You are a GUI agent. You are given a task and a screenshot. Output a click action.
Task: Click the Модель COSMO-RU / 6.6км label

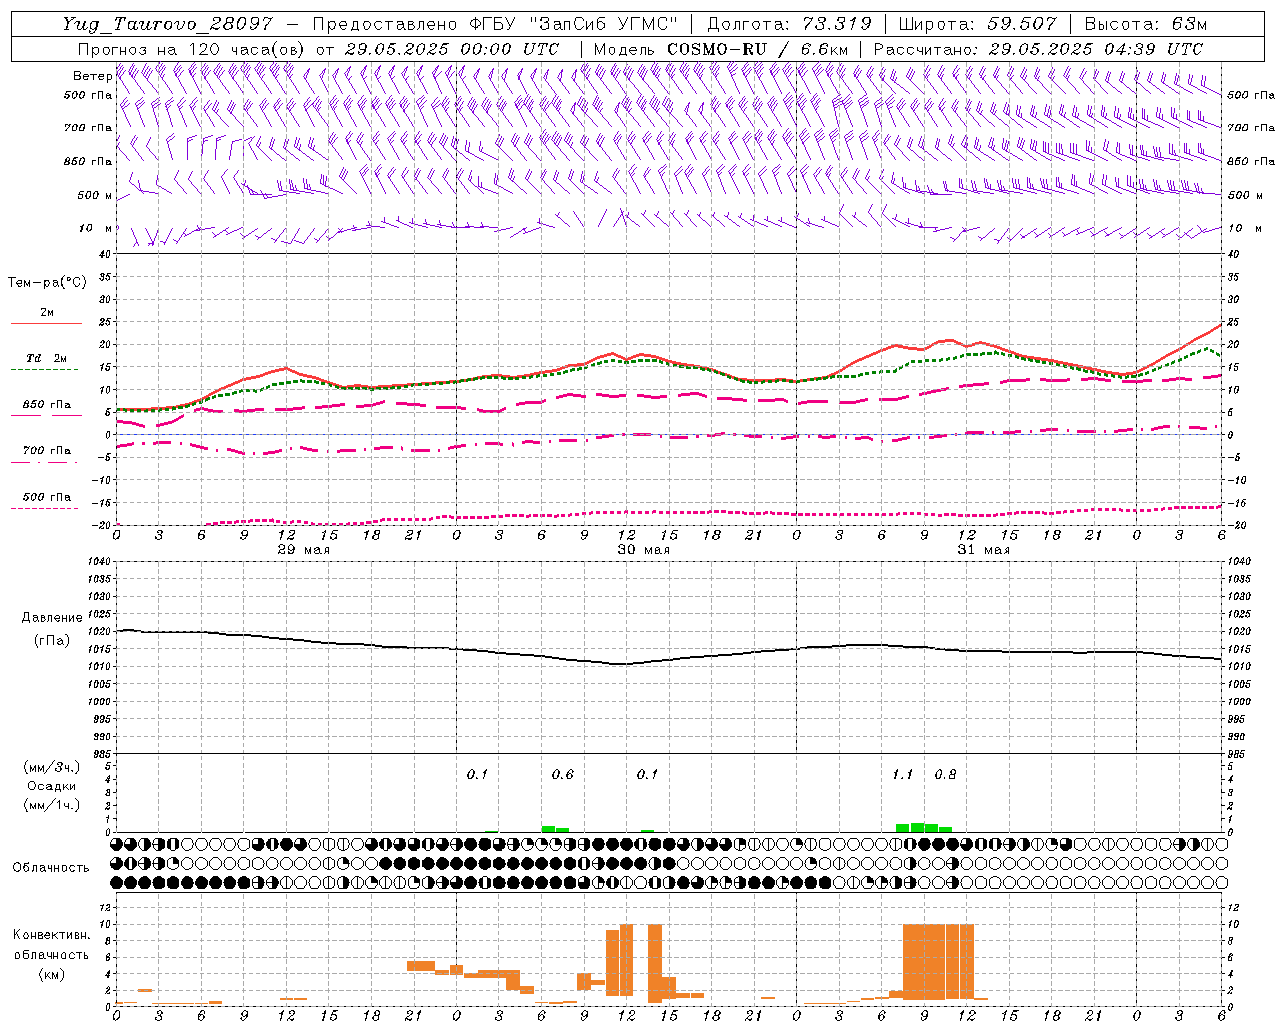point(721,49)
